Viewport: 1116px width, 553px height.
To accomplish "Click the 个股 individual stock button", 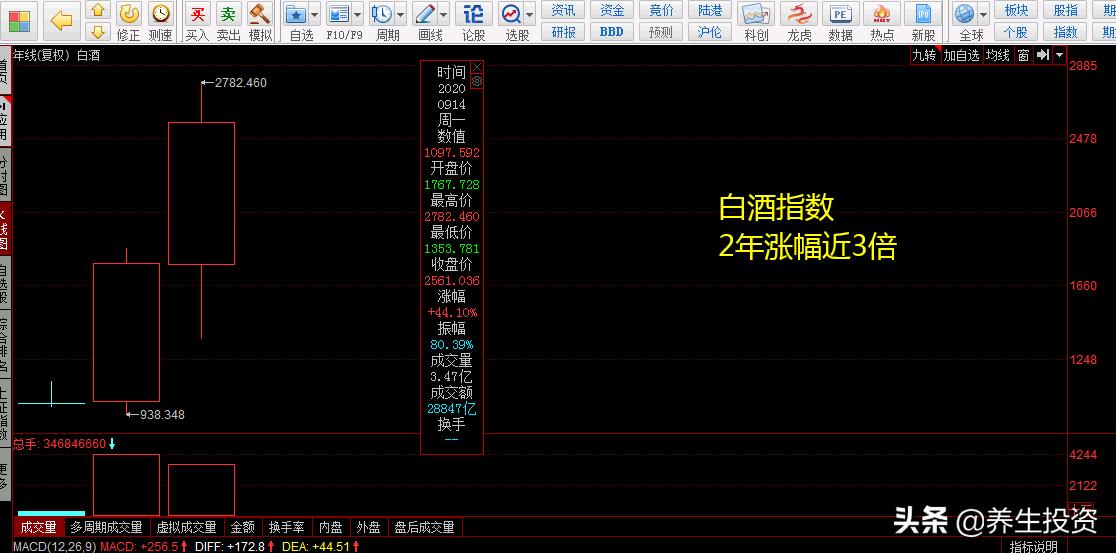I will (x=1016, y=32).
